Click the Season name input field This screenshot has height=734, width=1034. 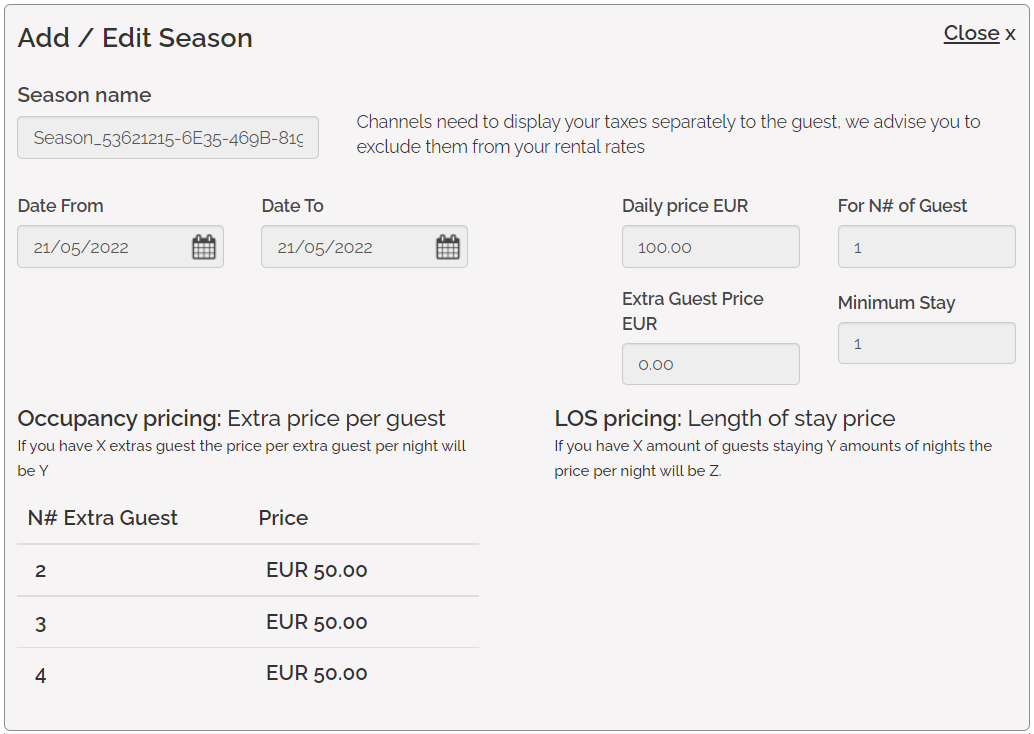pyautogui.click(x=168, y=138)
